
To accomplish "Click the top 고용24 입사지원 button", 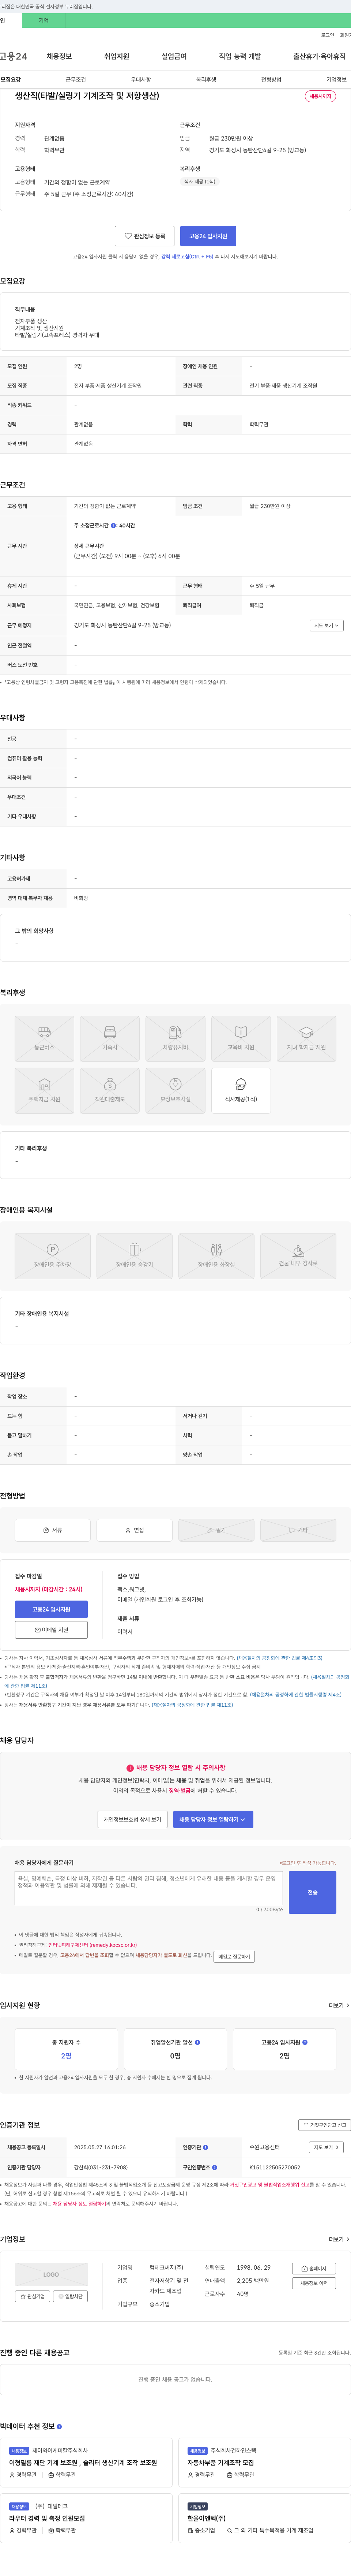I will click(x=208, y=236).
